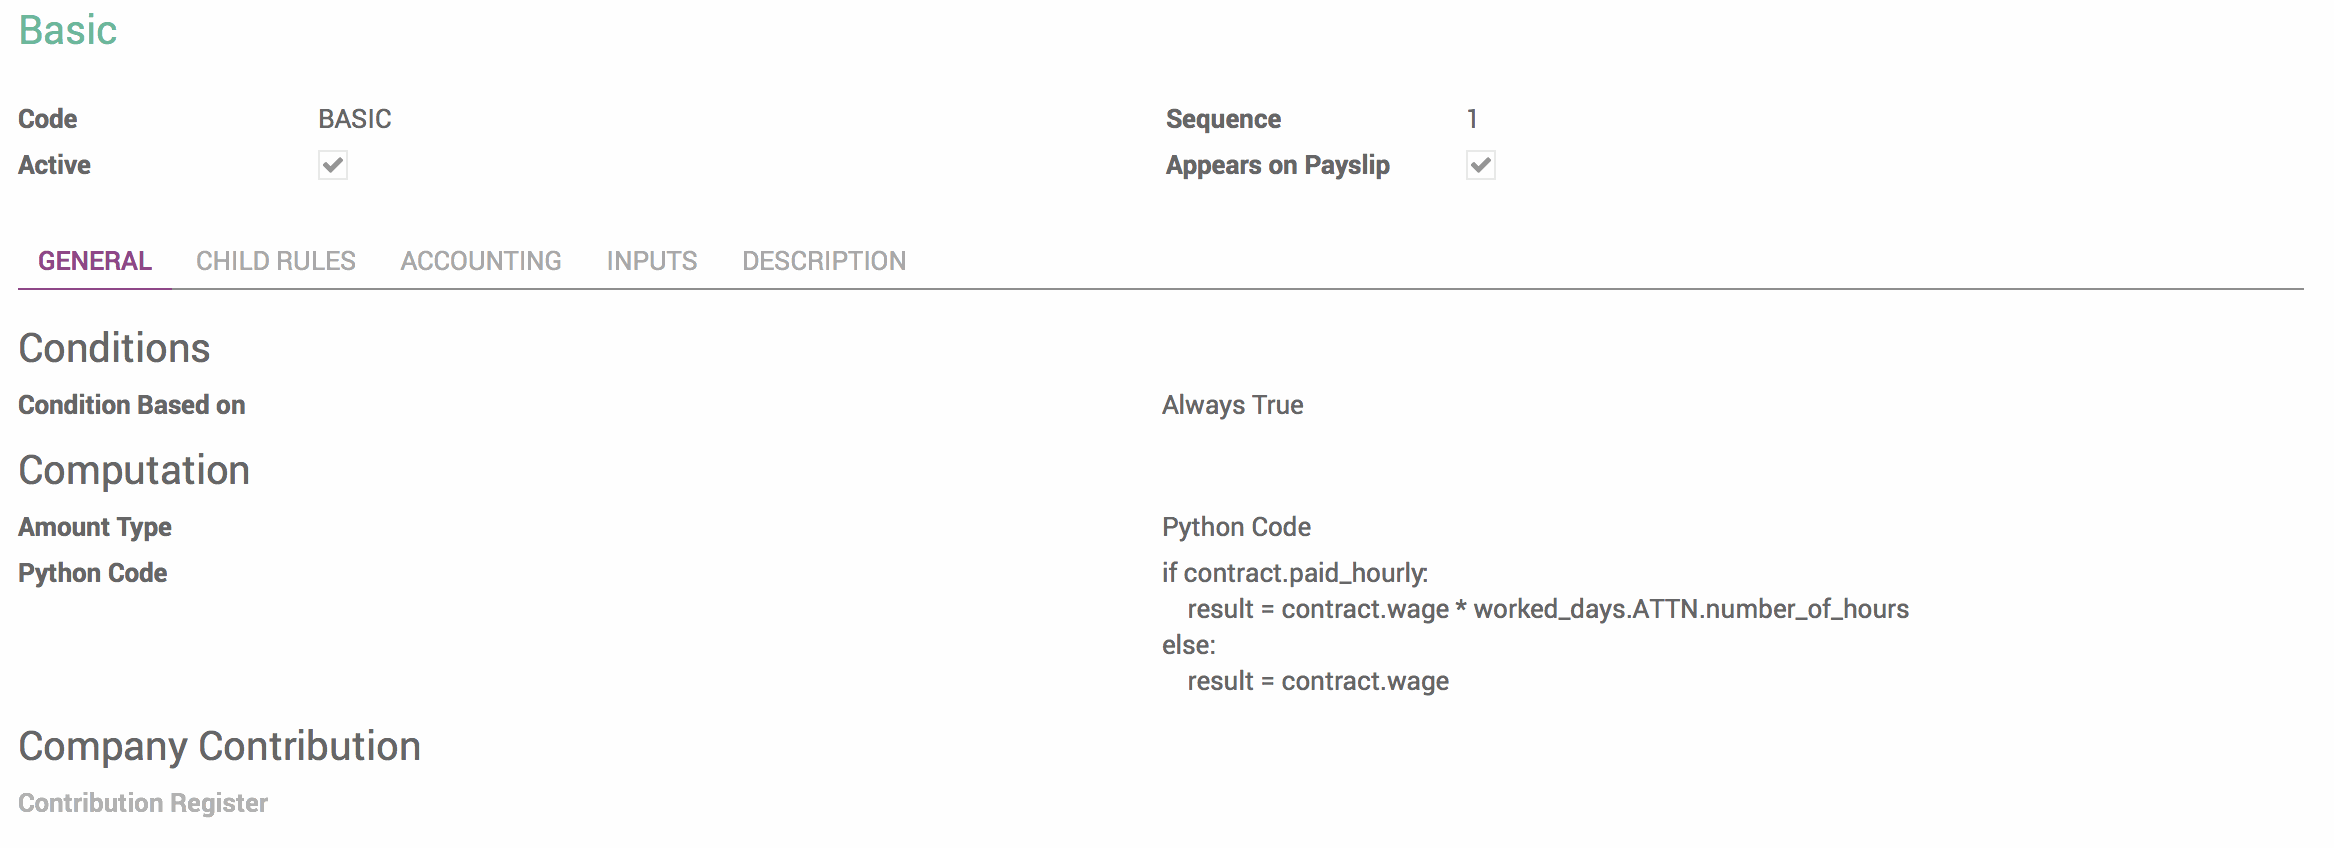Click the Python Code amount type value
Viewport: 2334px width, 848px height.
[1236, 527]
